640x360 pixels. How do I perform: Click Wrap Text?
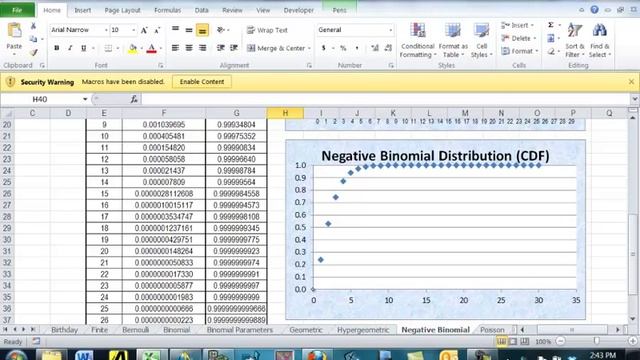[267, 30]
